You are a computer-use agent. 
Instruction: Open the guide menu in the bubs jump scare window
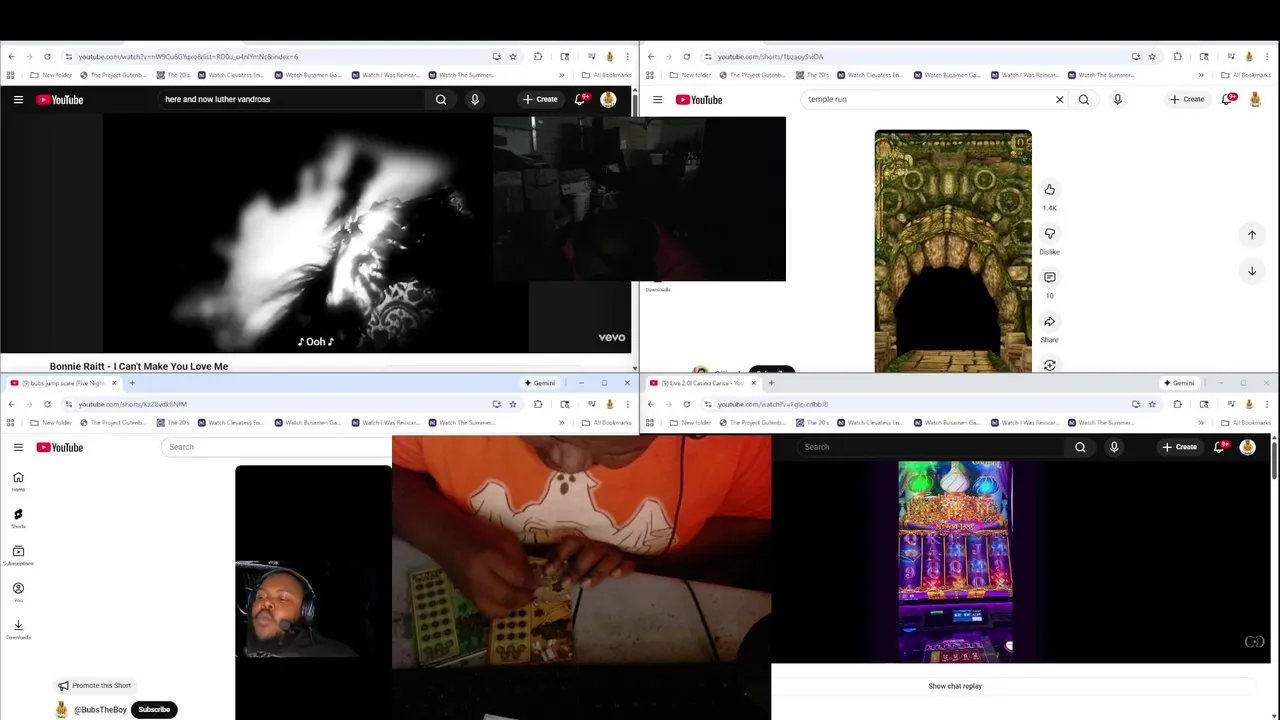coord(18,447)
